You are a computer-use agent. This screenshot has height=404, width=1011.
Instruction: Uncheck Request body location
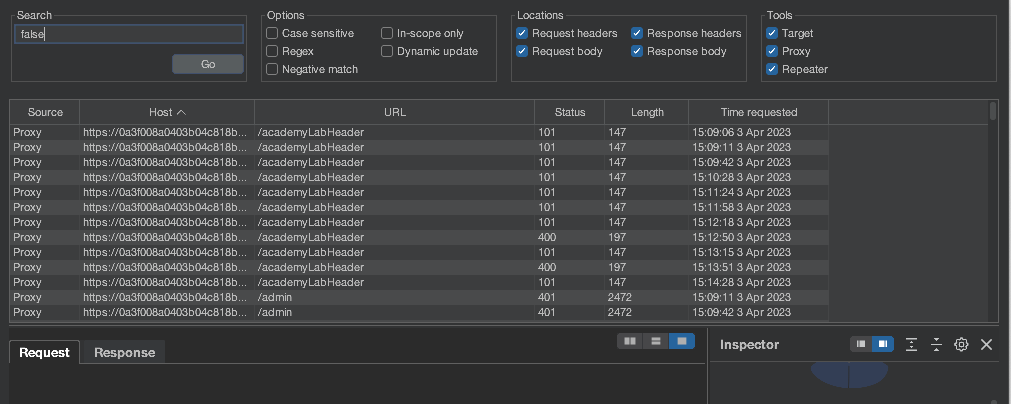(522, 51)
